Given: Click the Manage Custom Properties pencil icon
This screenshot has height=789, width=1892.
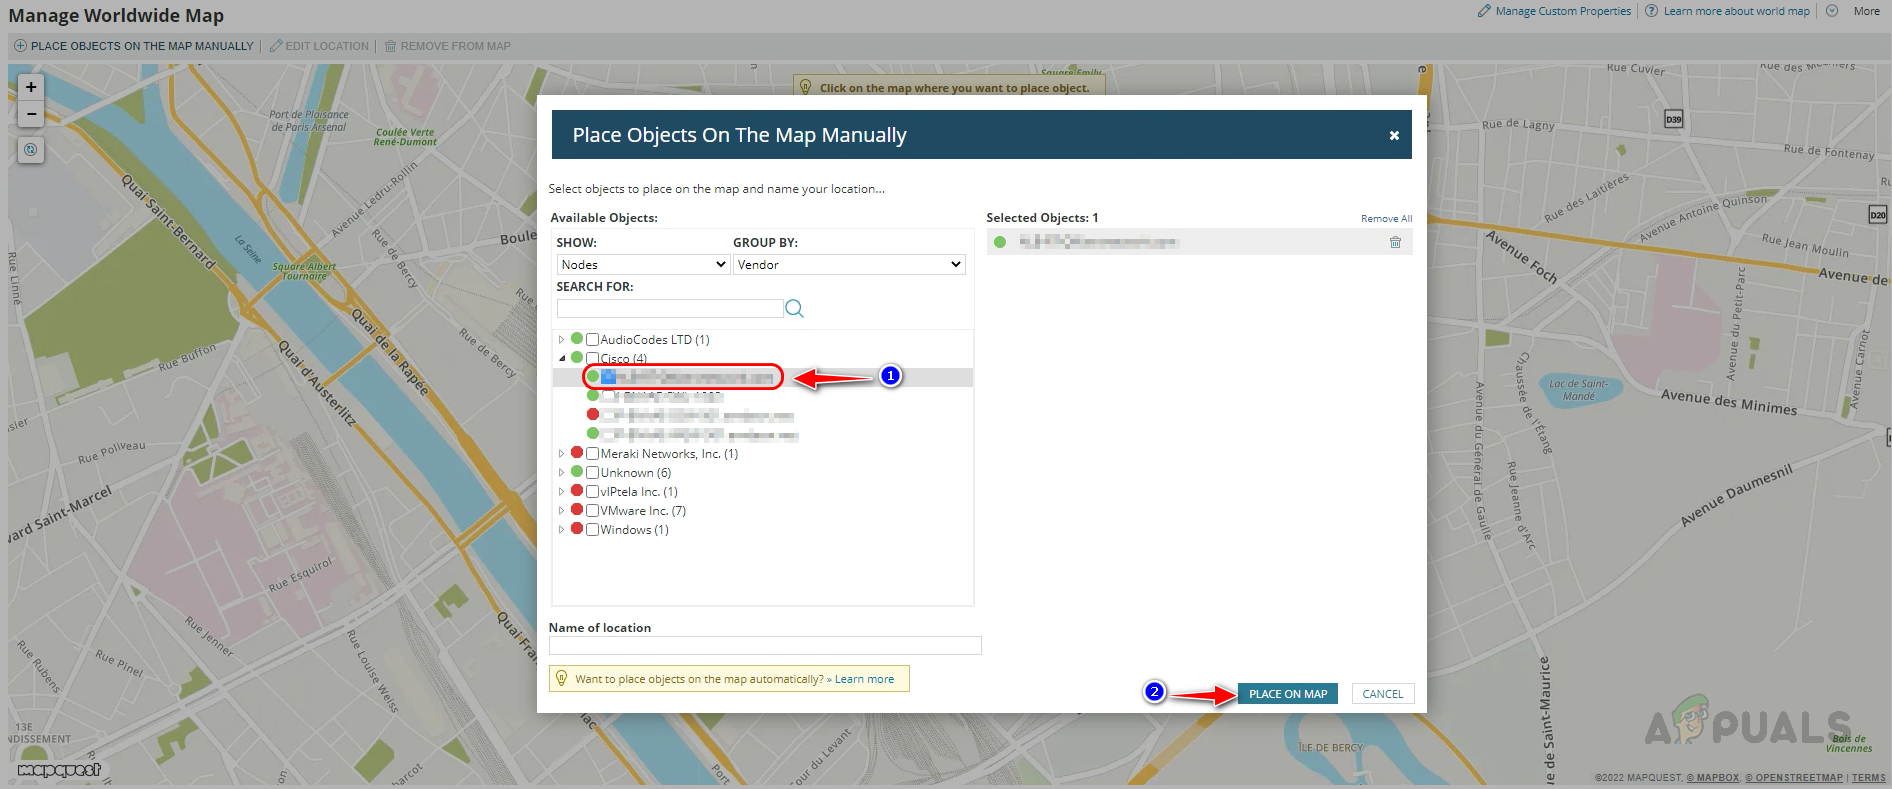Looking at the screenshot, I should [x=1484, y=11].
